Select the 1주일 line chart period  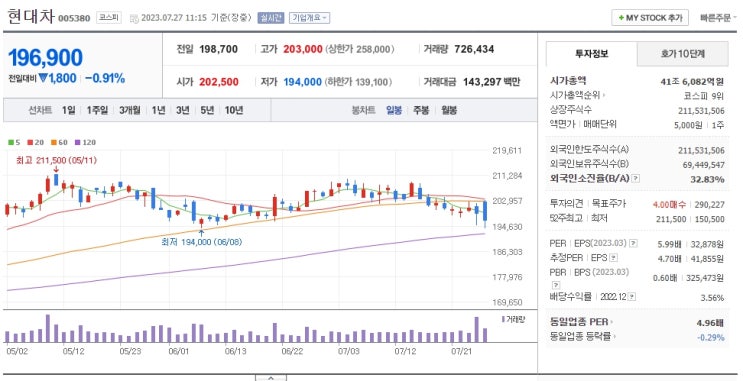pos(97,110)
